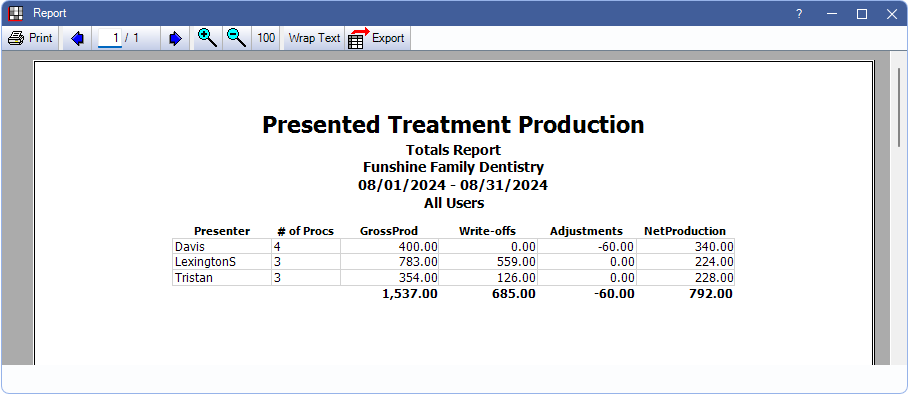Go to previous page with left arrow

click(77, 38)
